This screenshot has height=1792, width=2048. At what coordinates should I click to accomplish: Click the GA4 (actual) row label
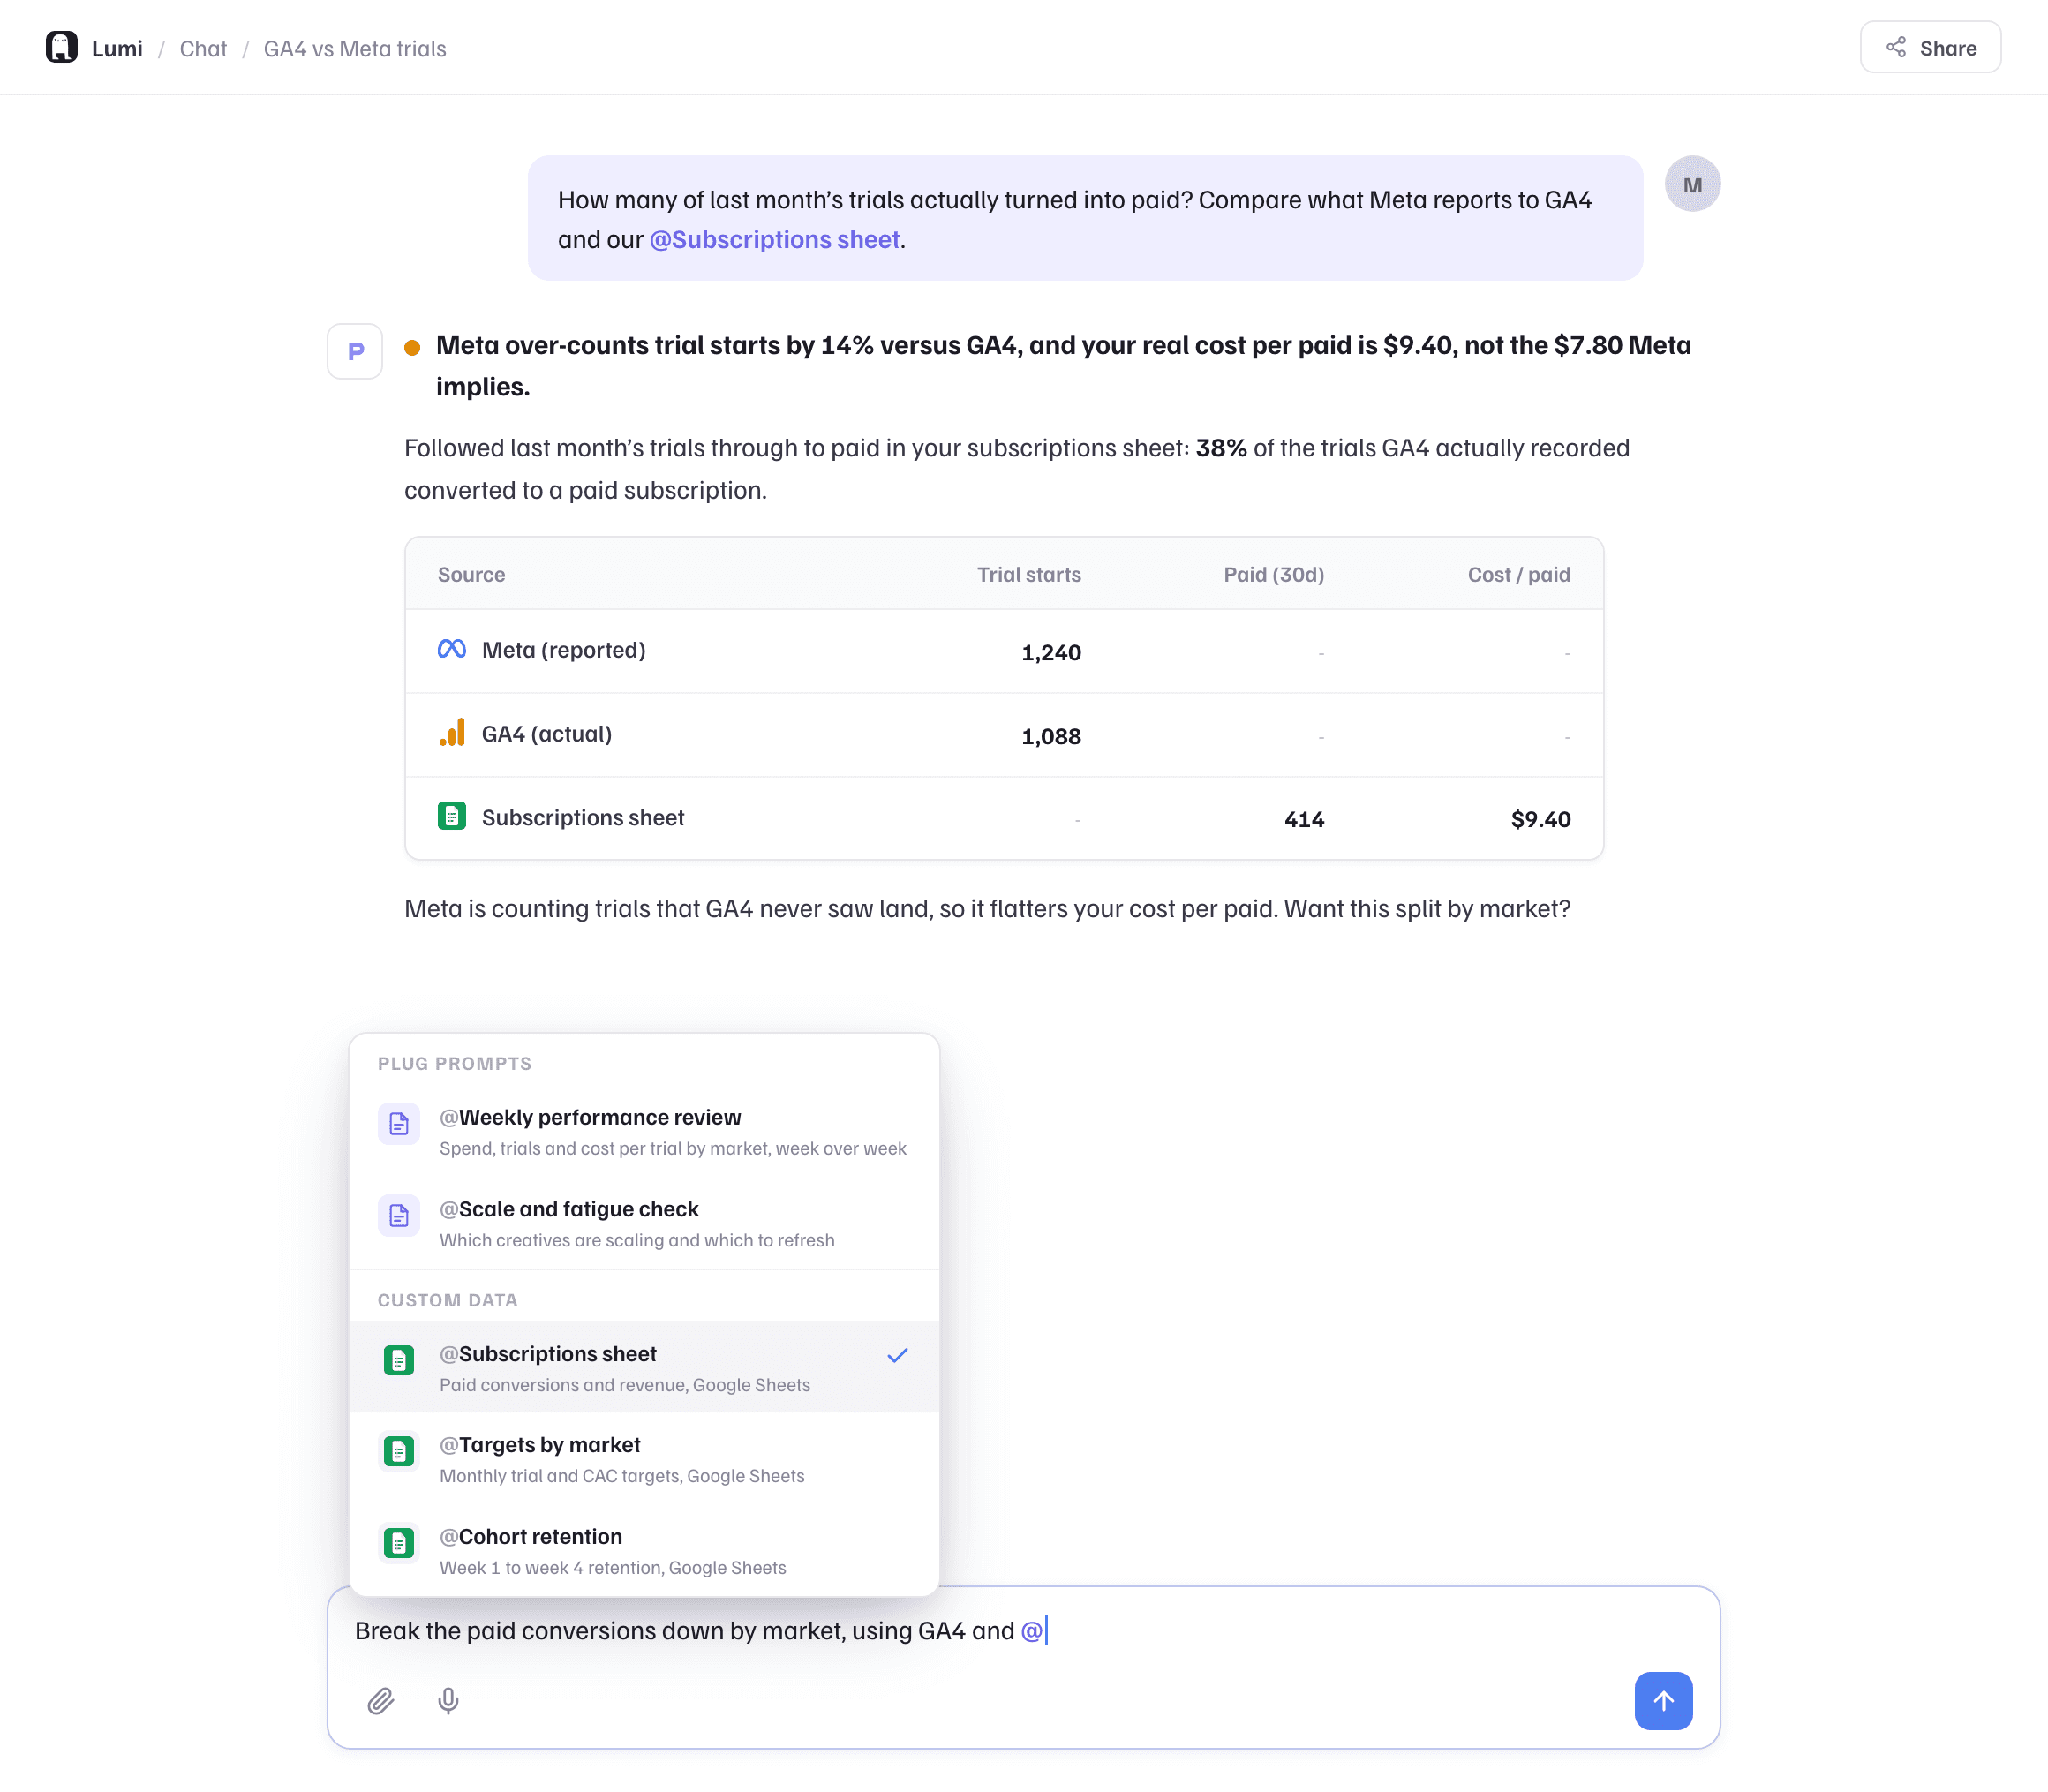point(547,734)
